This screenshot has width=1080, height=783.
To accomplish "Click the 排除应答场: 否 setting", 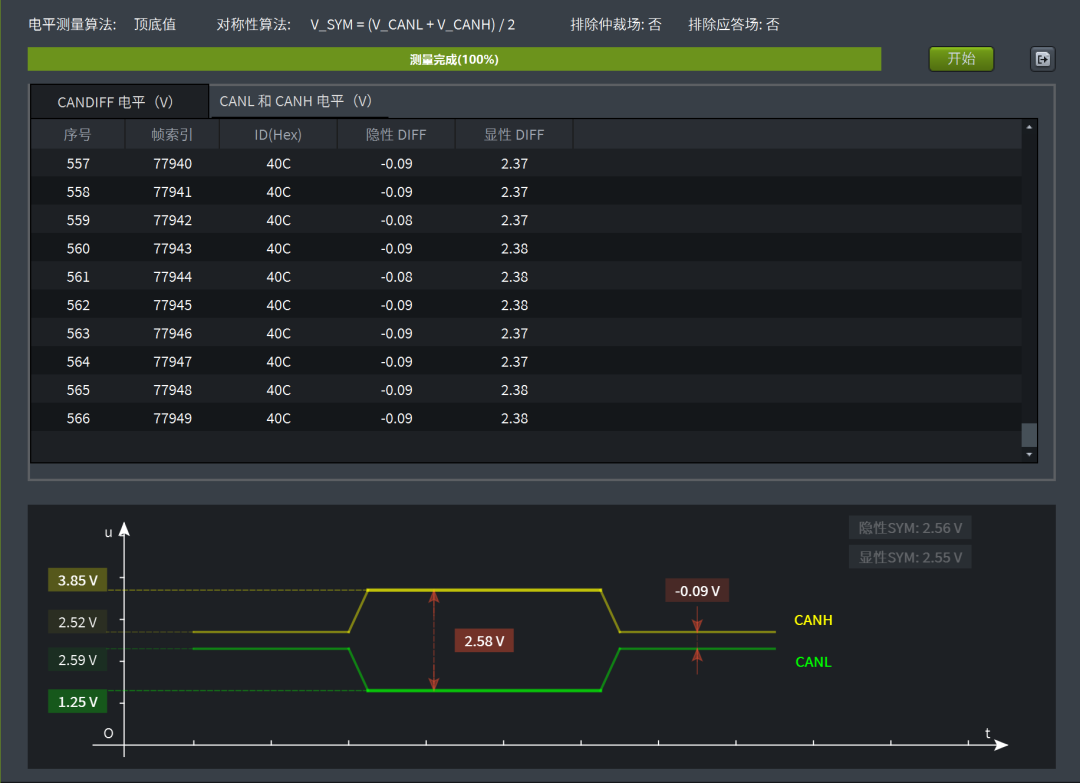I will point(734,24).
